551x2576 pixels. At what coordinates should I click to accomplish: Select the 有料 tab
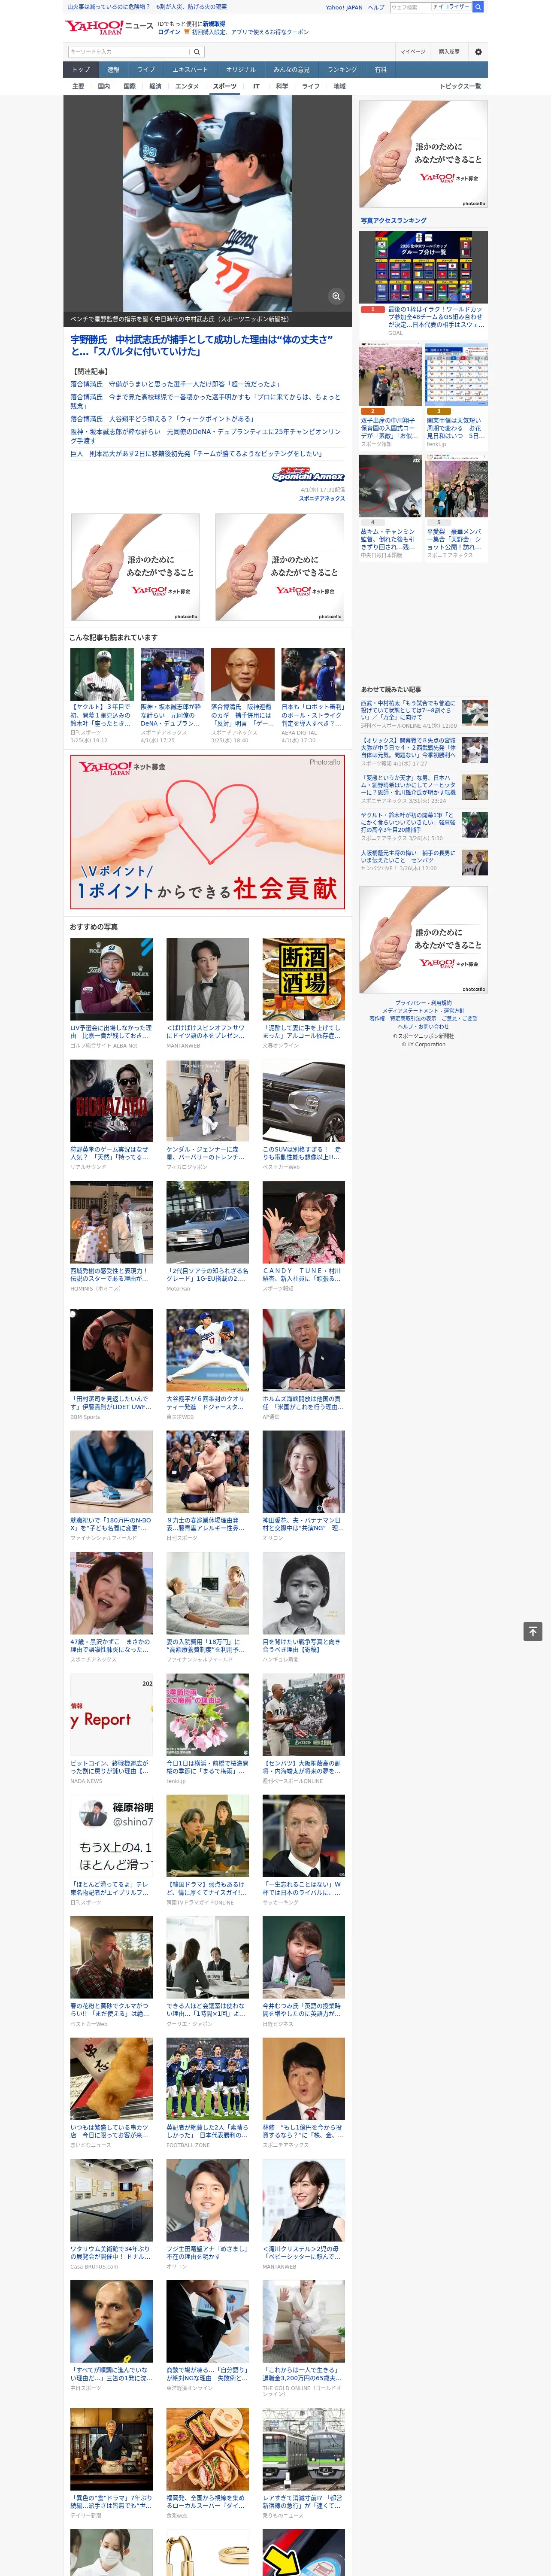(381, 70)
